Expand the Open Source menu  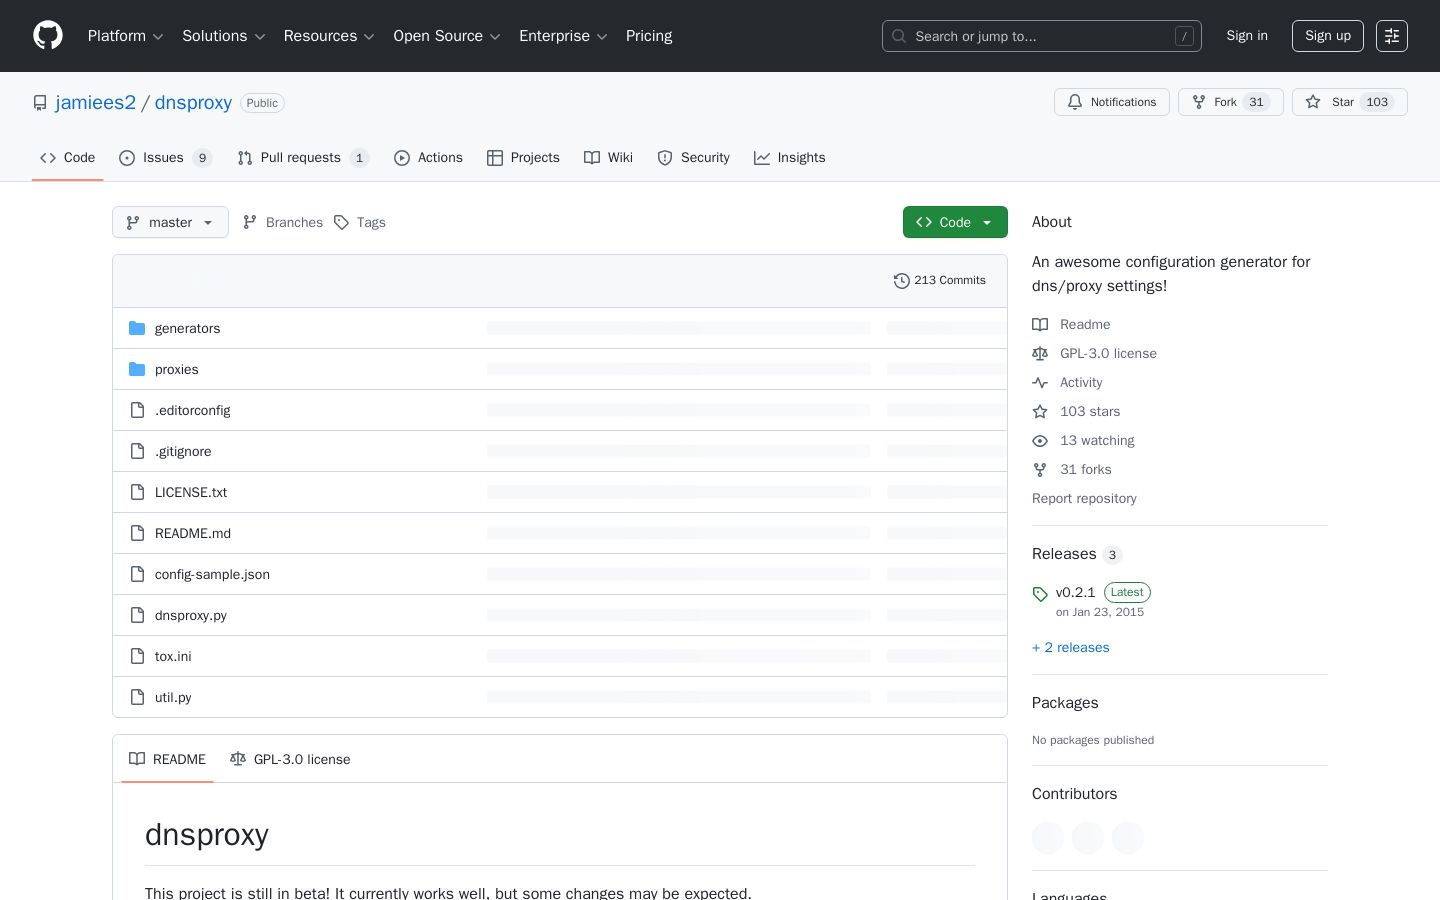(x=447, y=36)
